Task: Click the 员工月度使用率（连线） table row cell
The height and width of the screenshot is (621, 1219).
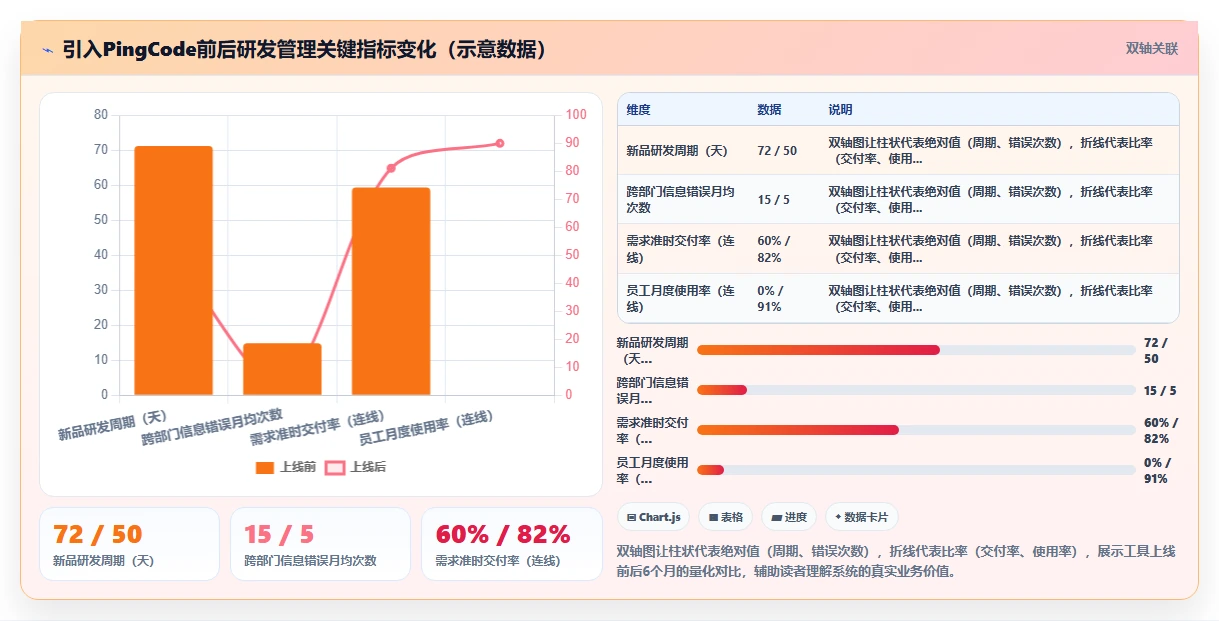Action: tap(681, 298)
